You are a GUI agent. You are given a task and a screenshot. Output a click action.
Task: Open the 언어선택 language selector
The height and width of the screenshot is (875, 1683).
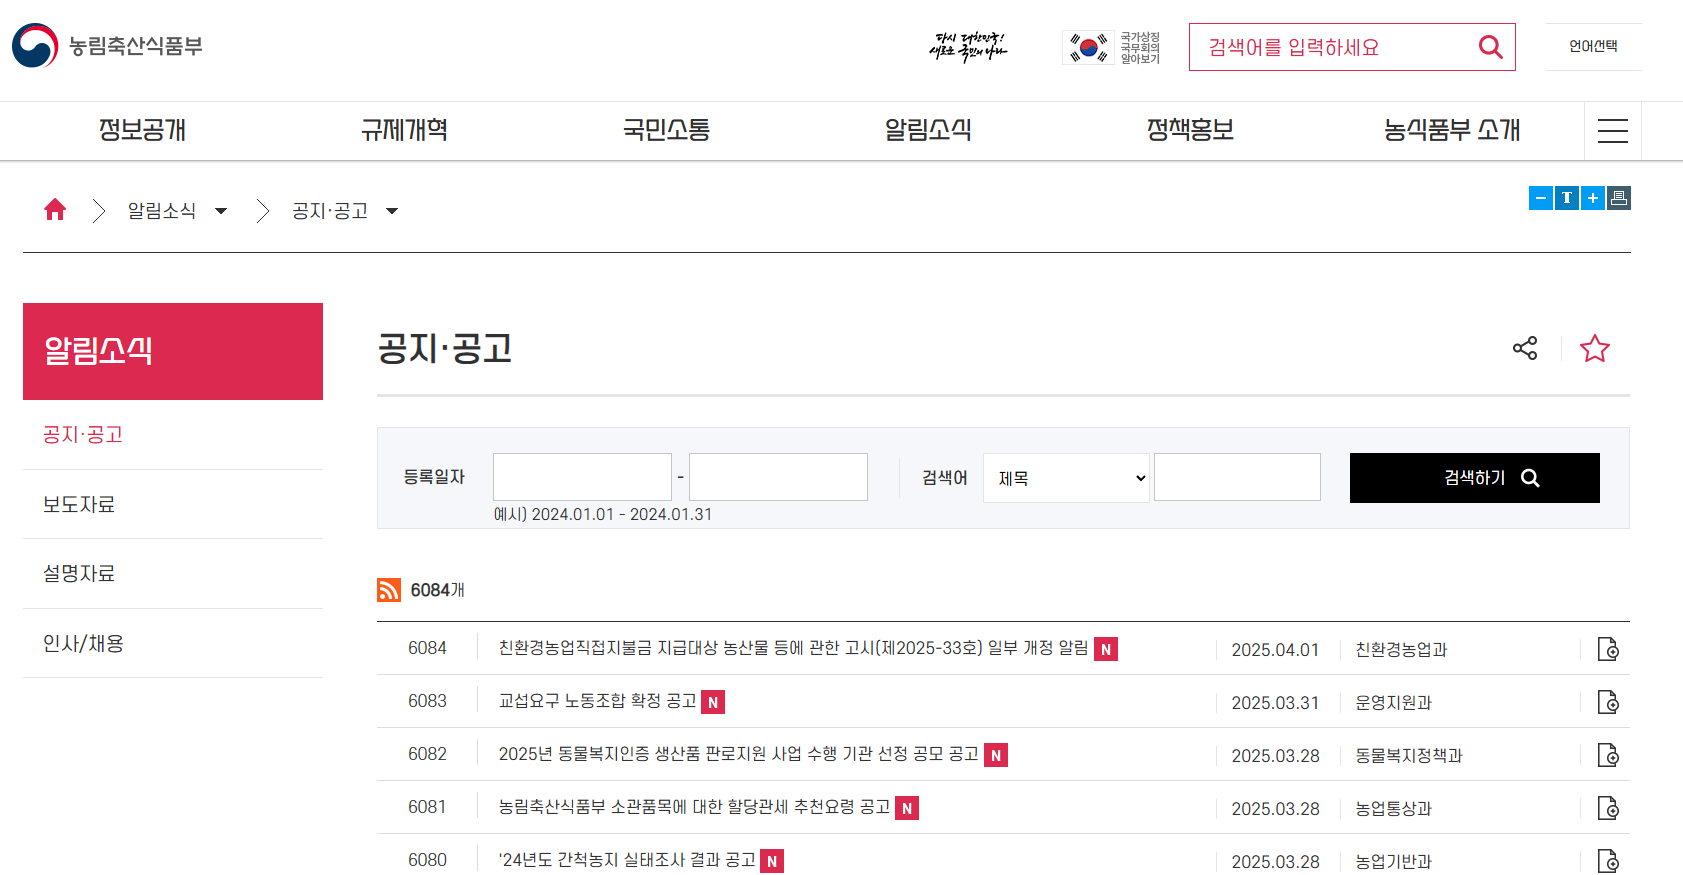tap(1593, 46)
